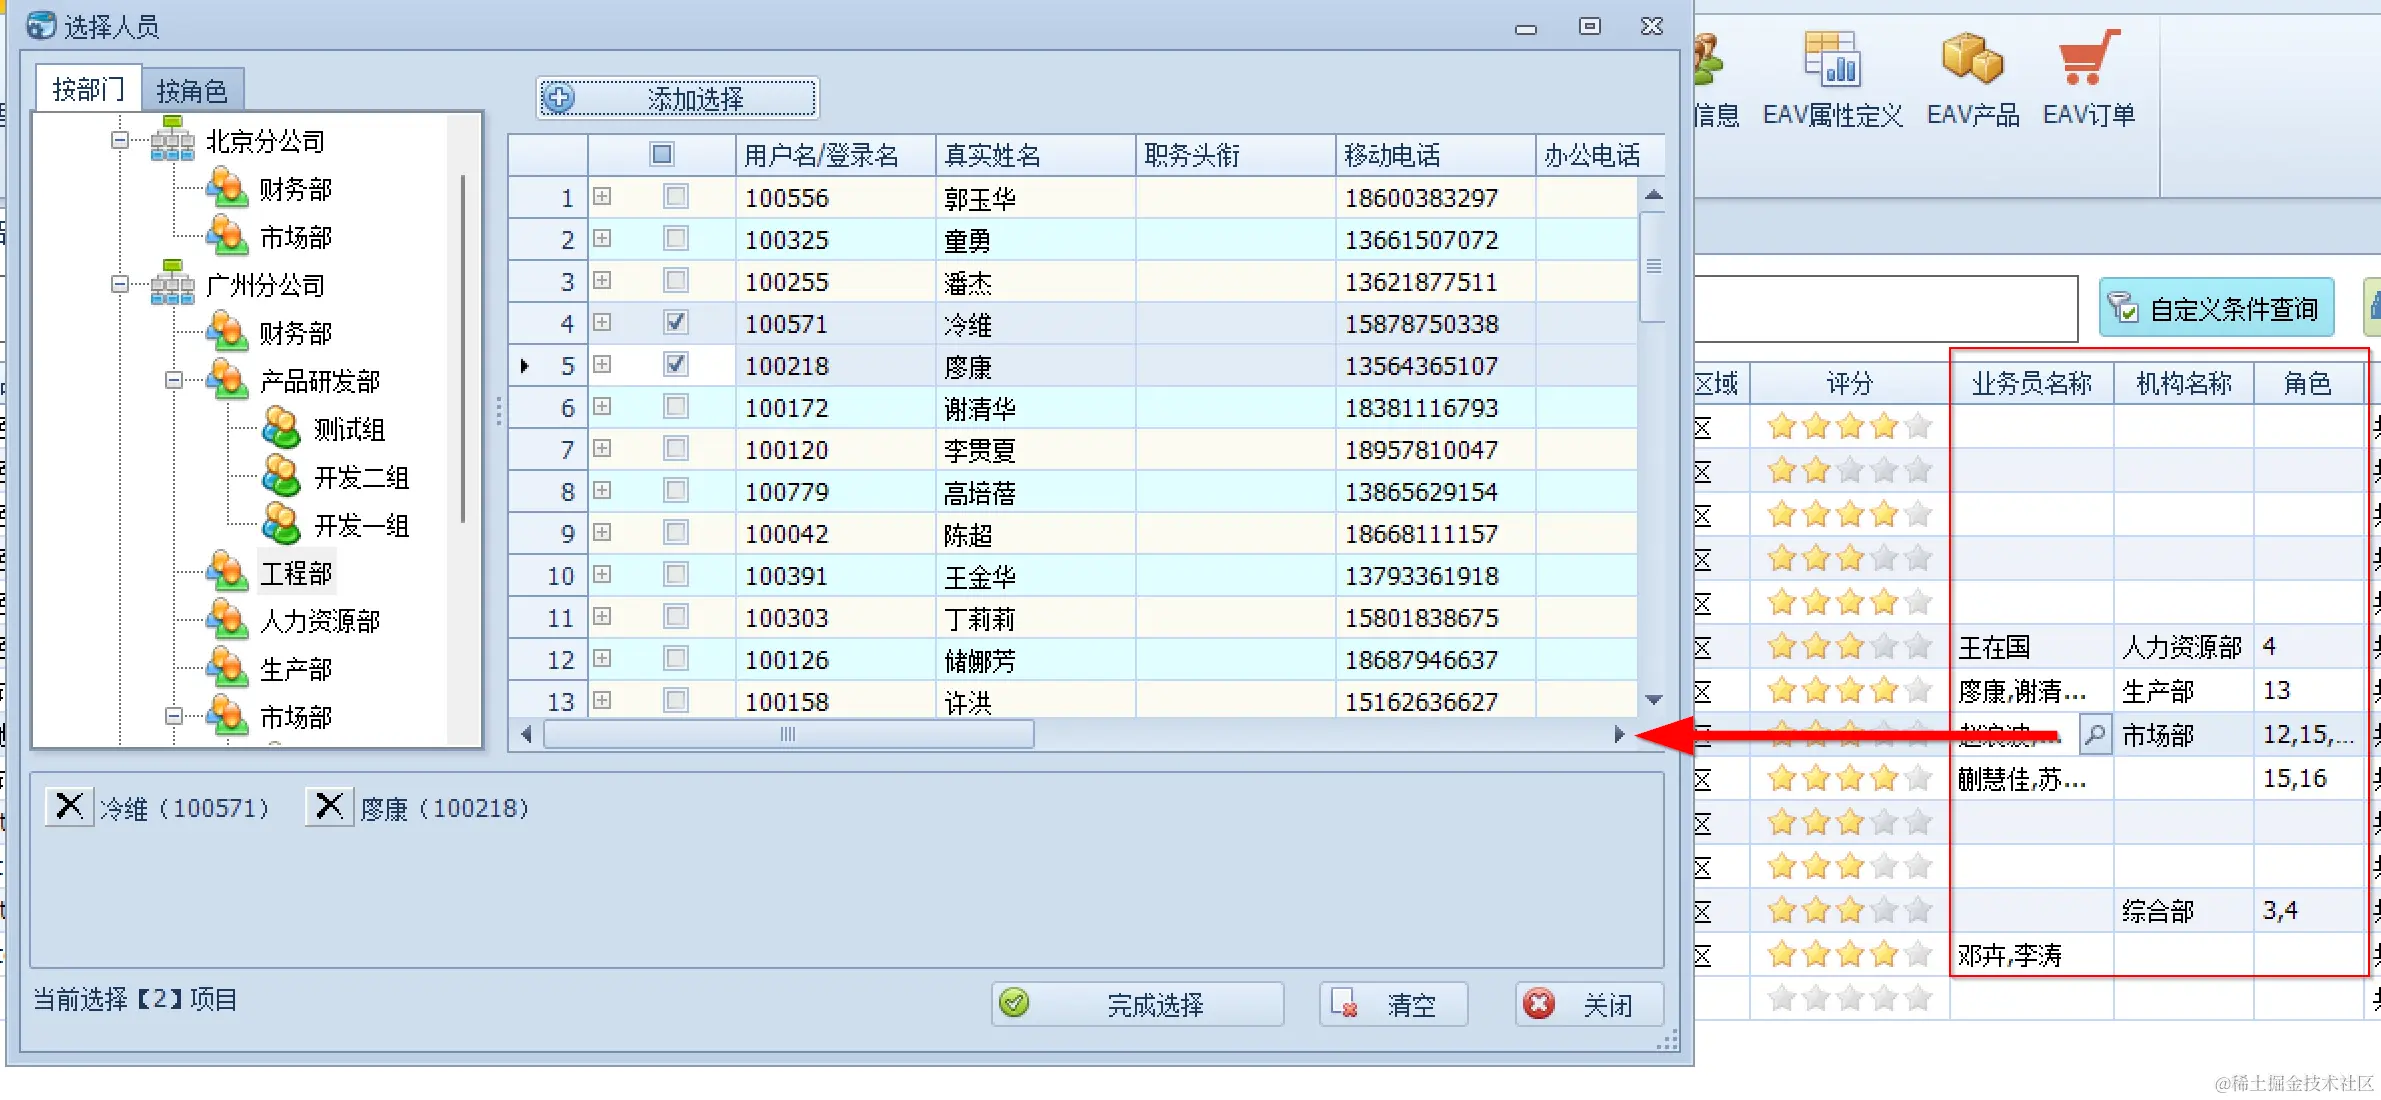Viewport: 2381px width, 1100px height.
Task: Remove 冷维 (100571) with its X icon
Action: pyautogui.click(x=69, y=806)
